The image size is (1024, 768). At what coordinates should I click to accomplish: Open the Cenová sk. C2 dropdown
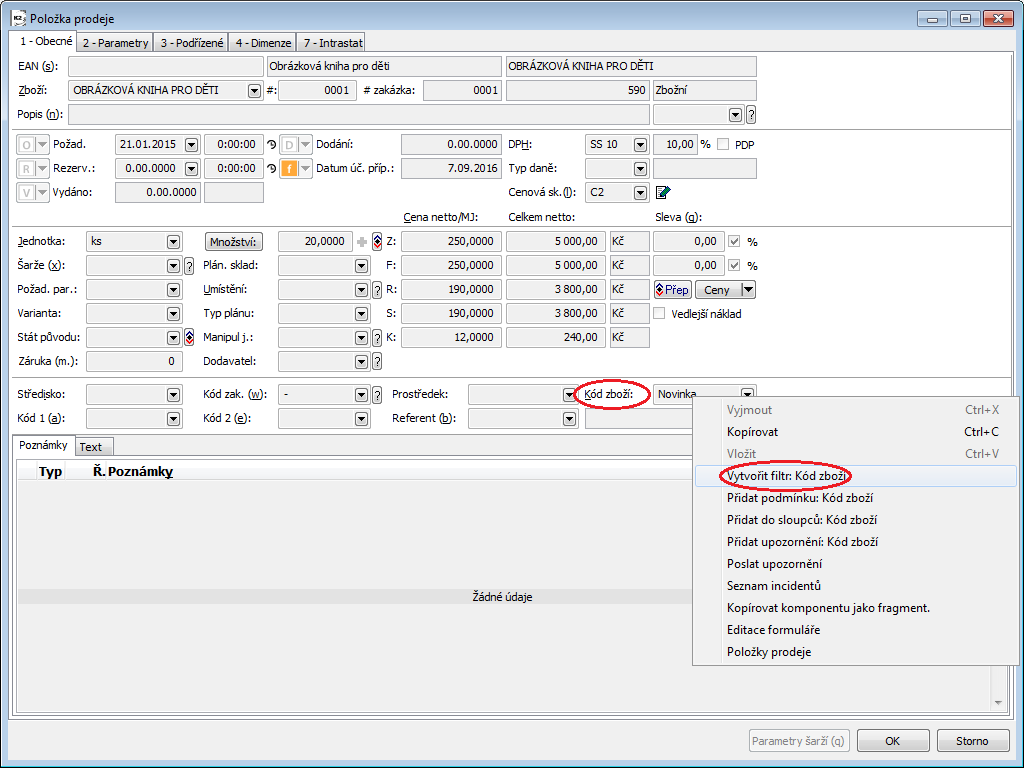point(641,193)
